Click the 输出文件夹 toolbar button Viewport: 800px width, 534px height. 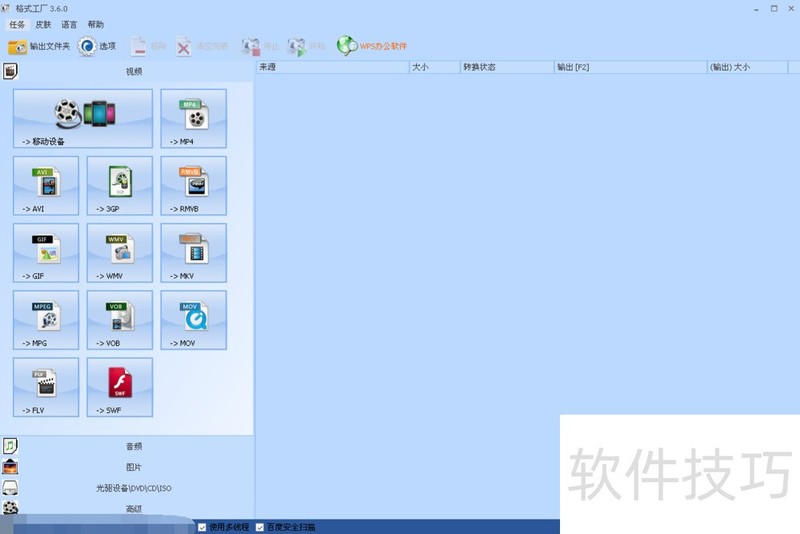[x=40, y=46]
